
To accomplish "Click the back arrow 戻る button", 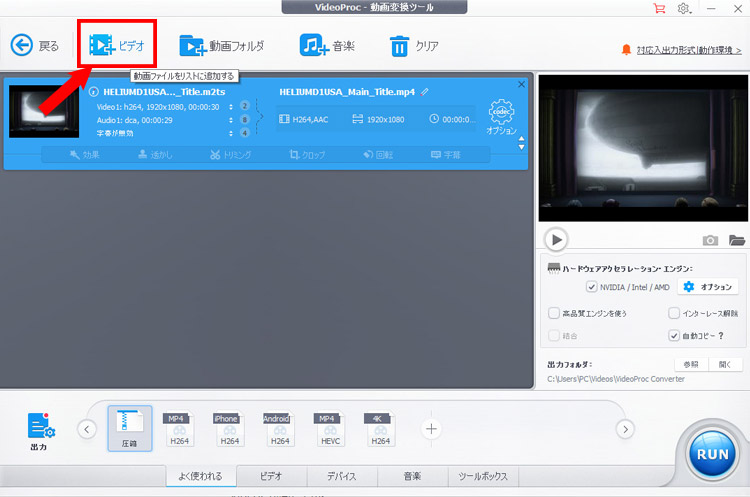I will click(34, 46).
